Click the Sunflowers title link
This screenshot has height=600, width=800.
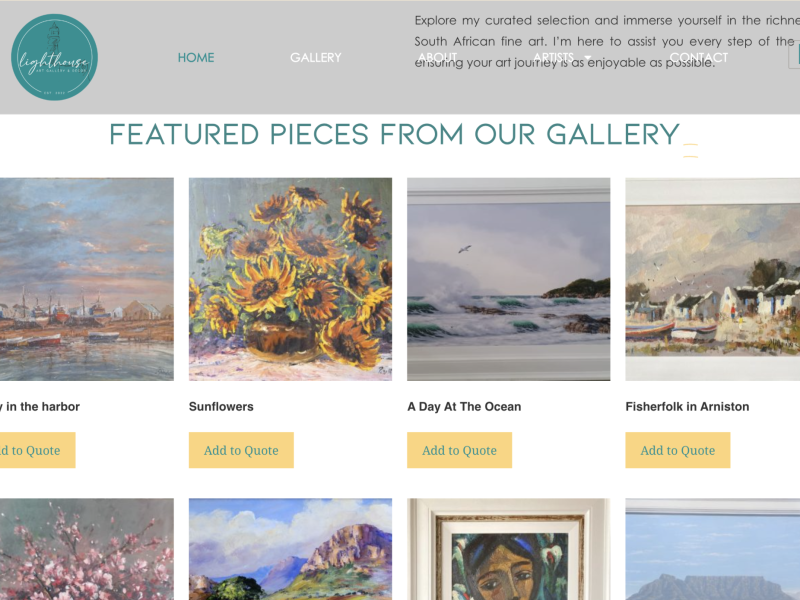[x=221, y=407]
